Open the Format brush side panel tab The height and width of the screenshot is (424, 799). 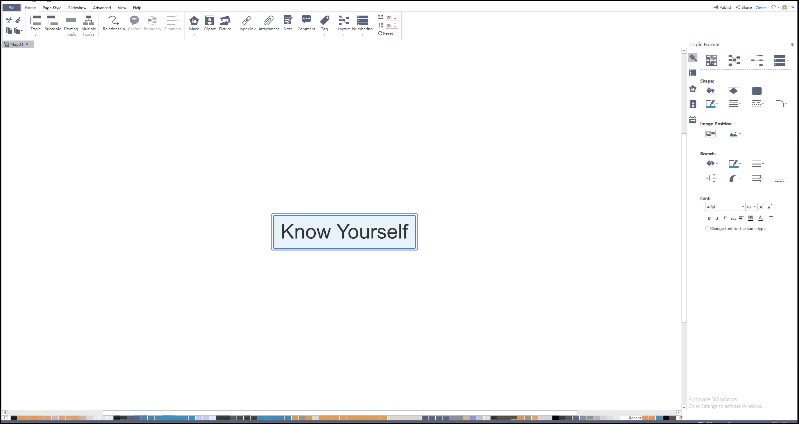point(693,58)
